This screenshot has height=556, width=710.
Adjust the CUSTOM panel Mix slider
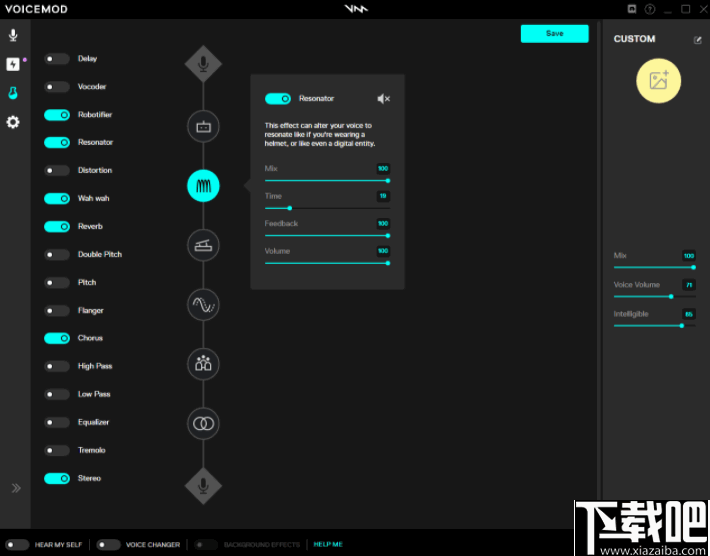tap(654, 267)
